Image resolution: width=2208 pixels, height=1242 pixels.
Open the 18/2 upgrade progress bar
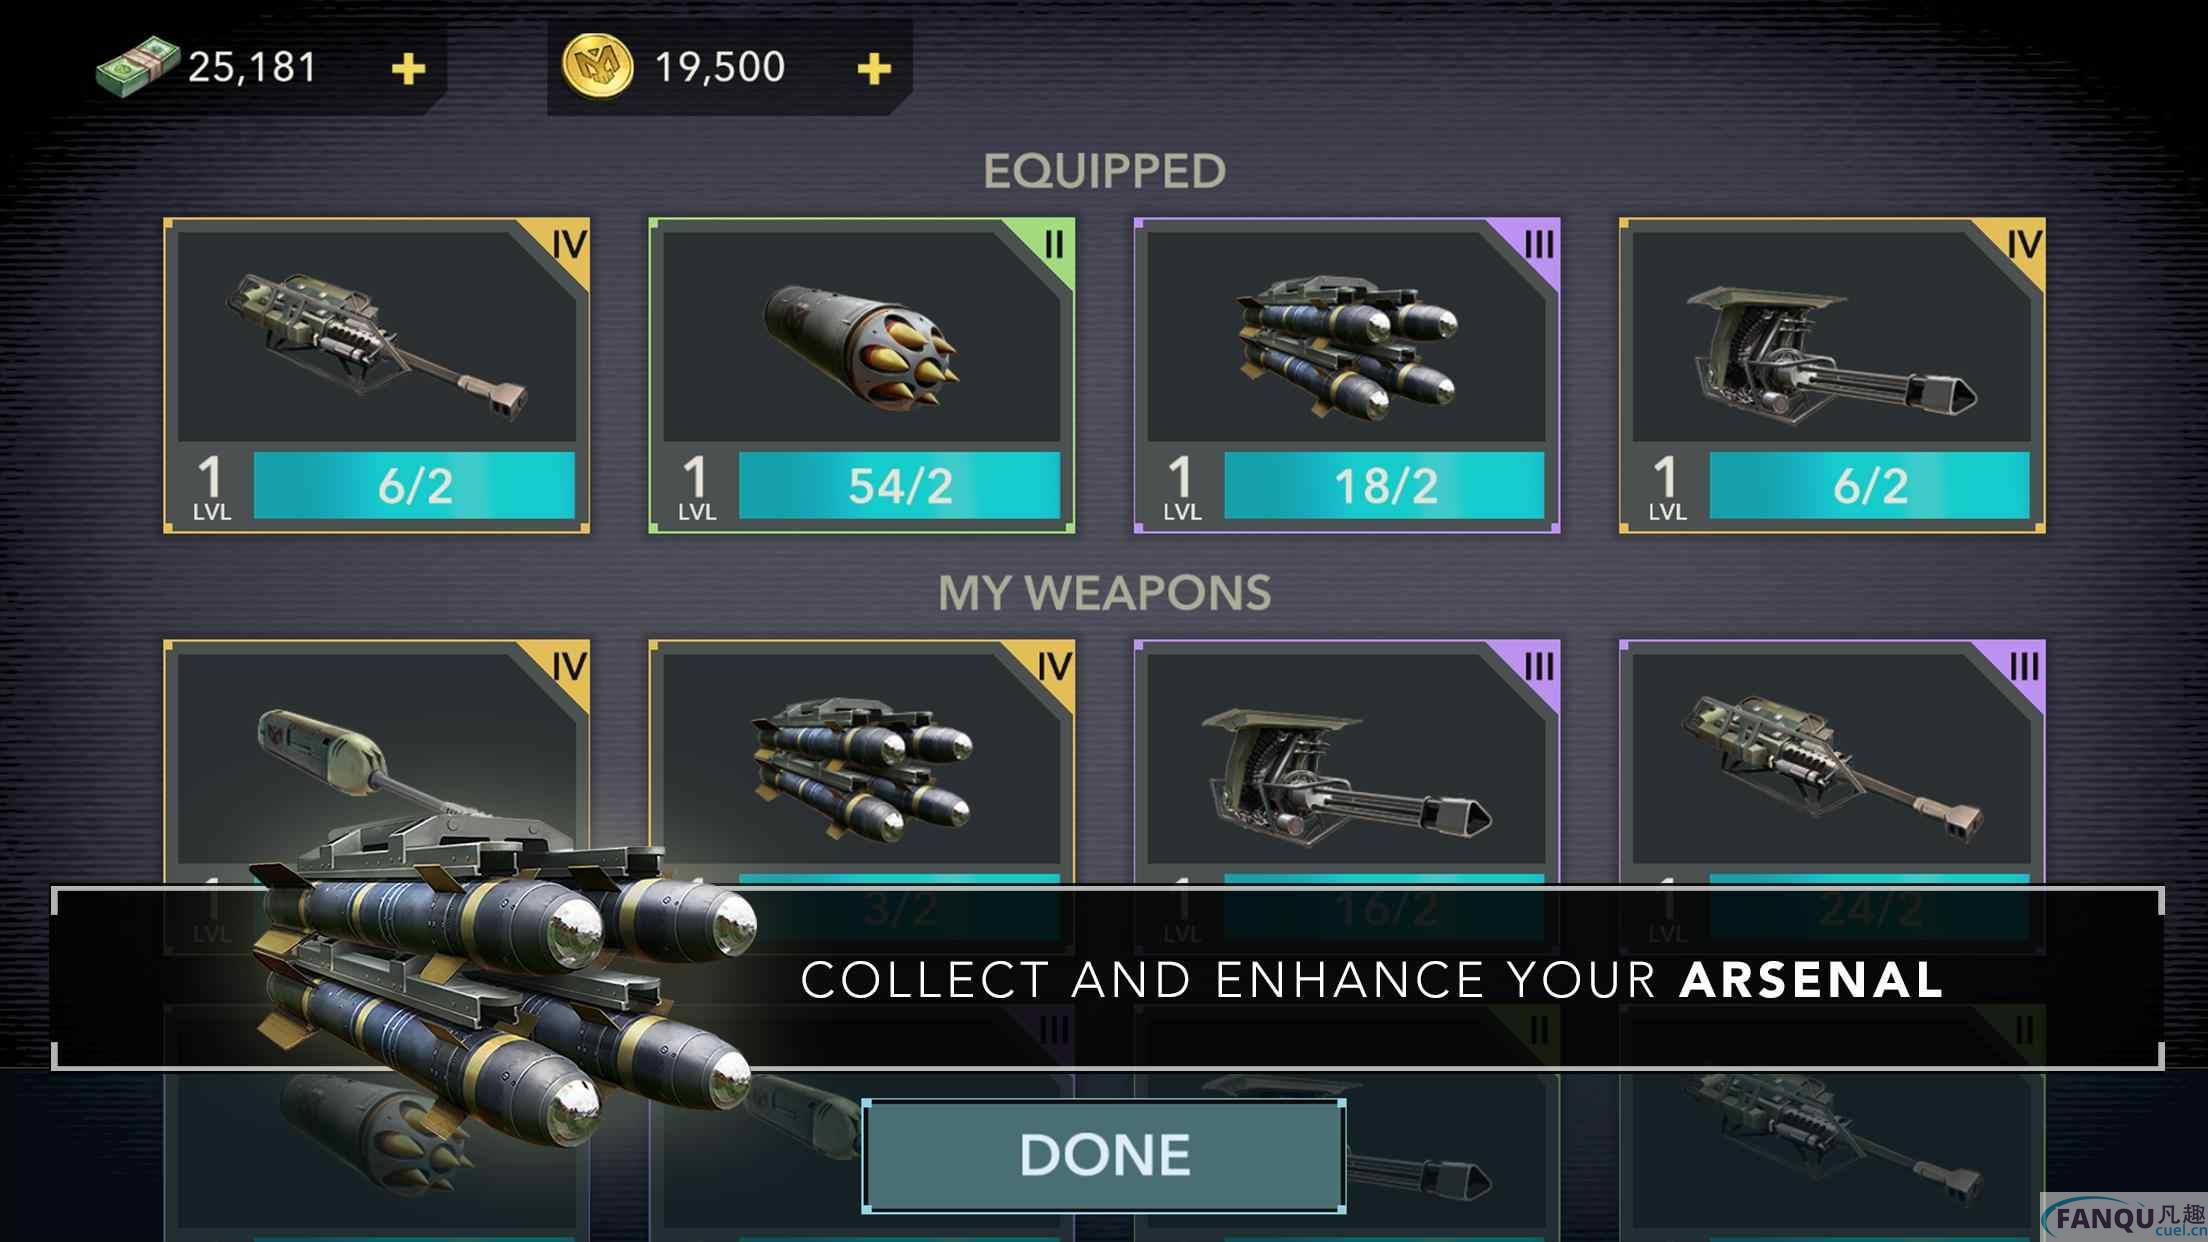click(1384, 485)
